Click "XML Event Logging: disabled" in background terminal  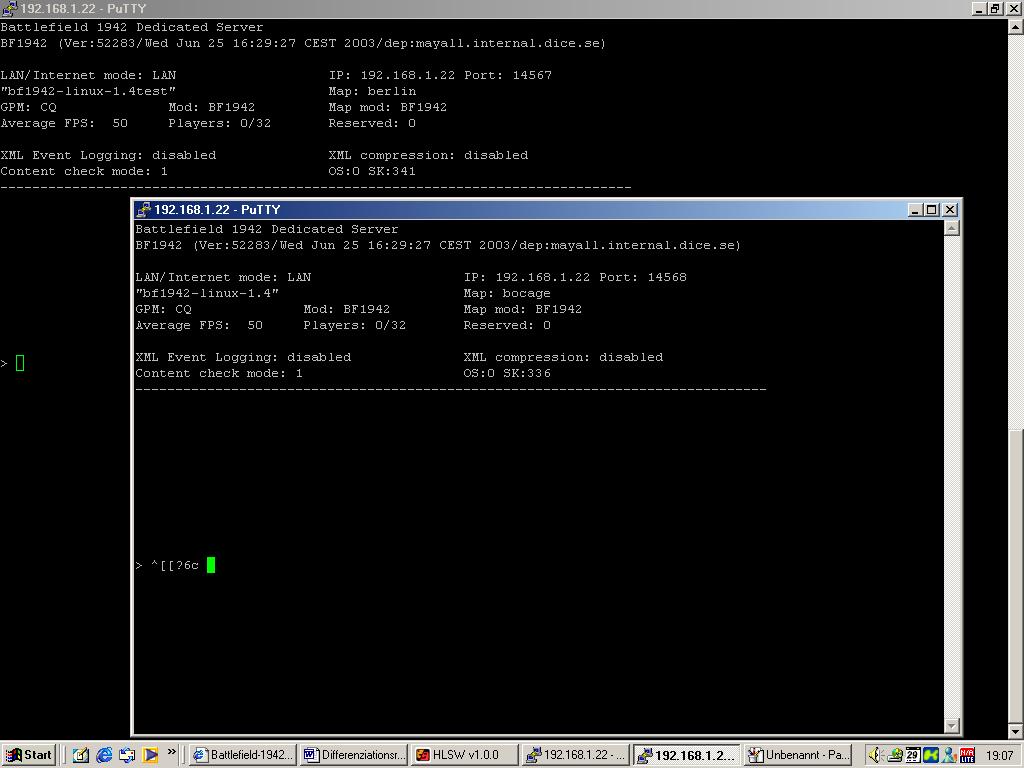[x=108, y=155]
